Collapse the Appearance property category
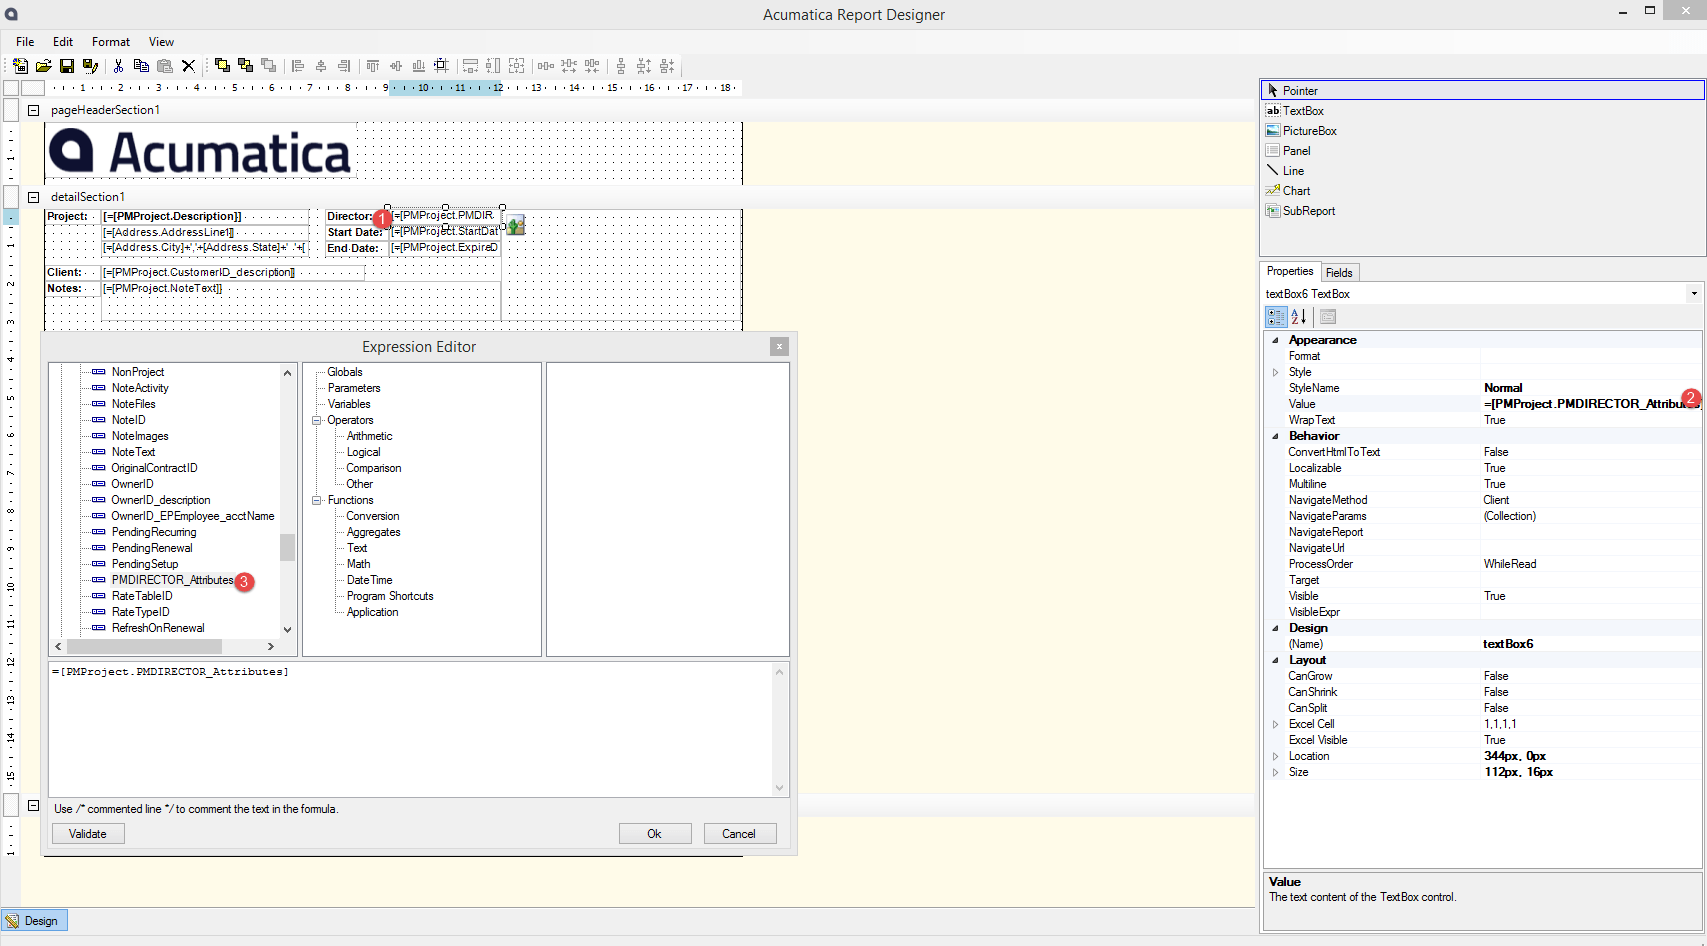The image size is (1707, 946). [1275, 340]
